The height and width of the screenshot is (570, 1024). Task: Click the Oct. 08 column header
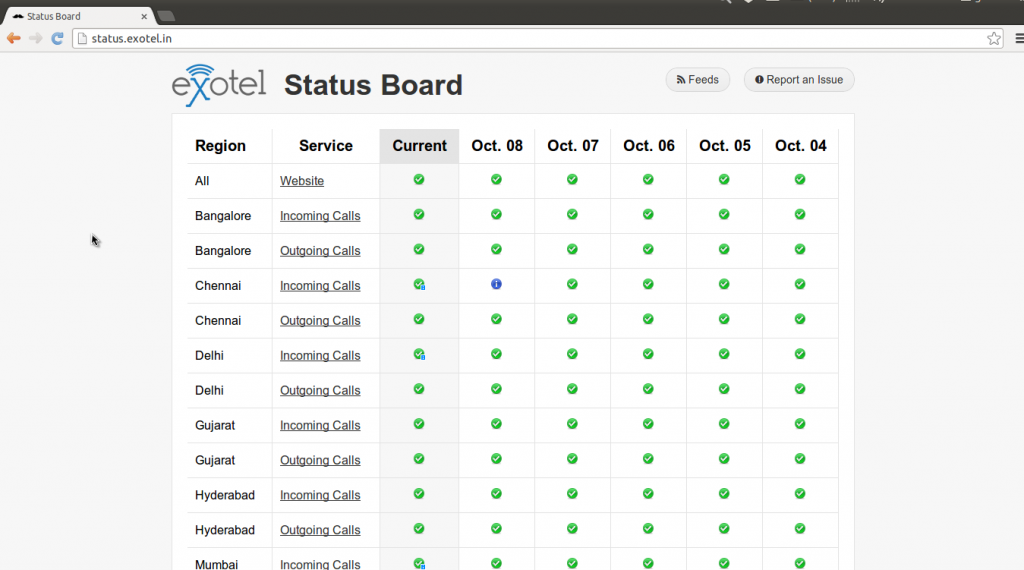[497, 146]
